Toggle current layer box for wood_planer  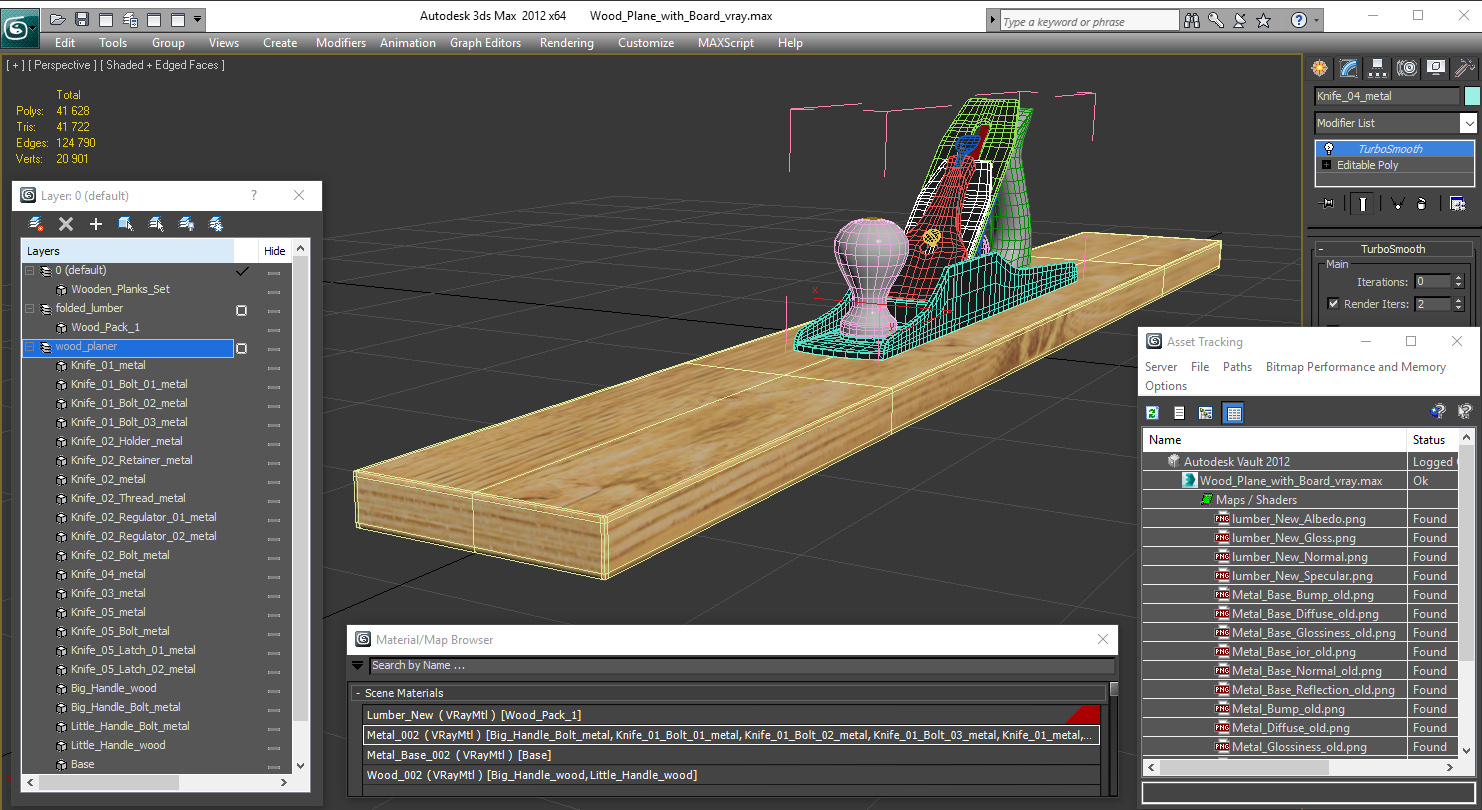point(241,348)
